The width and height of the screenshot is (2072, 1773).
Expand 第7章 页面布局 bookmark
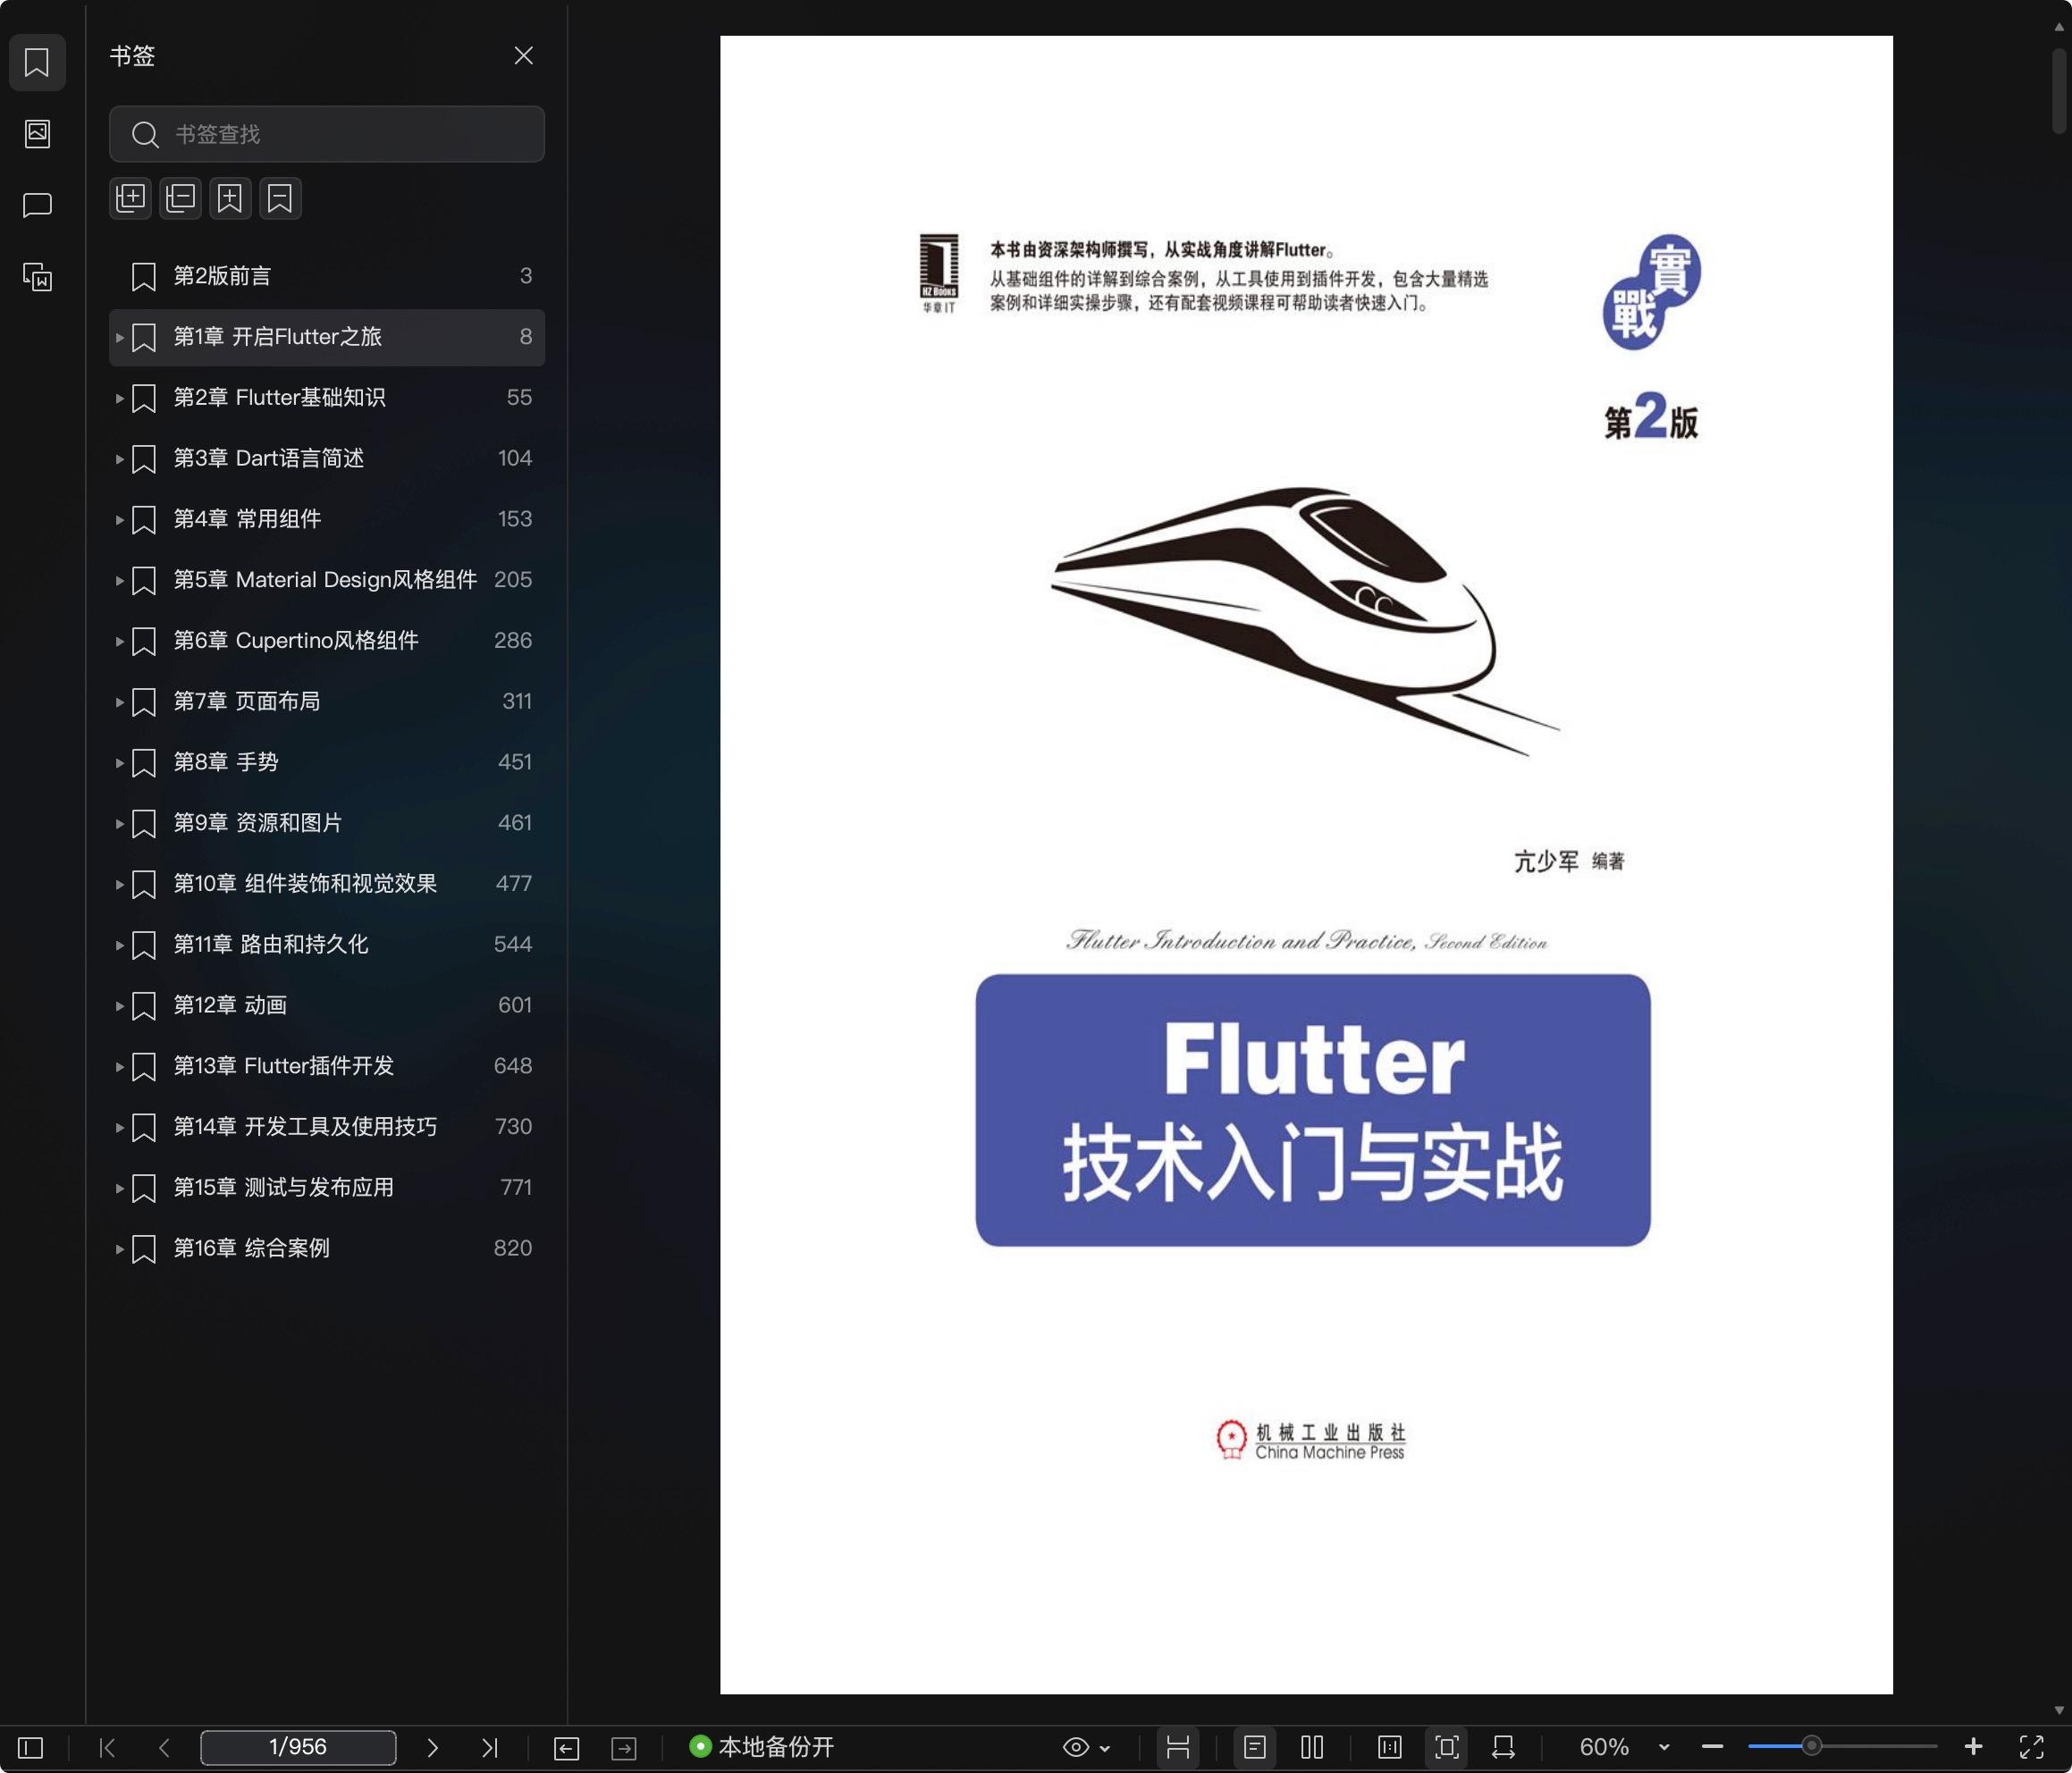coord(119,702)
